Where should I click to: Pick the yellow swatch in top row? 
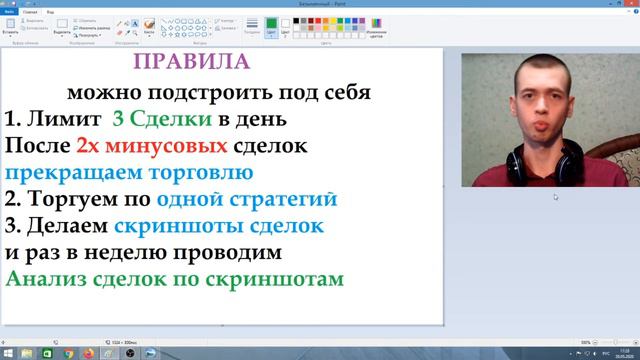click(333, 21)
